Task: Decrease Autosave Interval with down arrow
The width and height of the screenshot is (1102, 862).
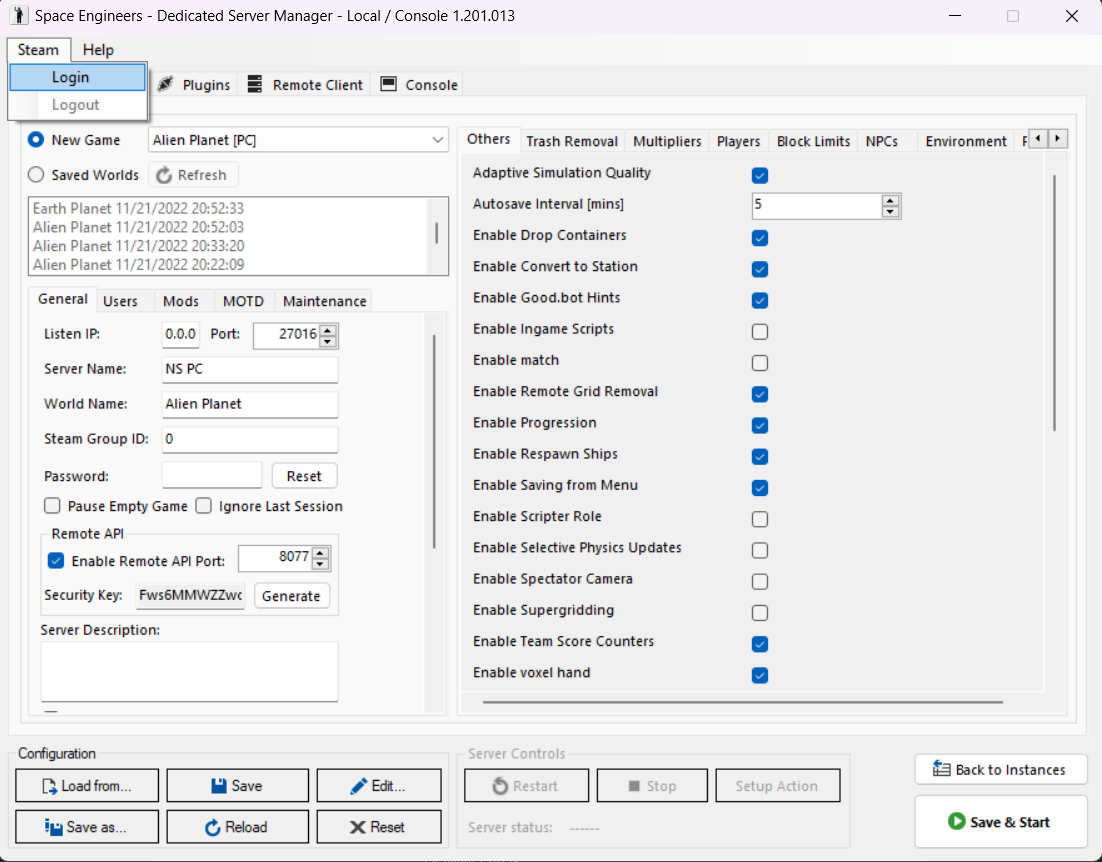Action: point(890,211)
